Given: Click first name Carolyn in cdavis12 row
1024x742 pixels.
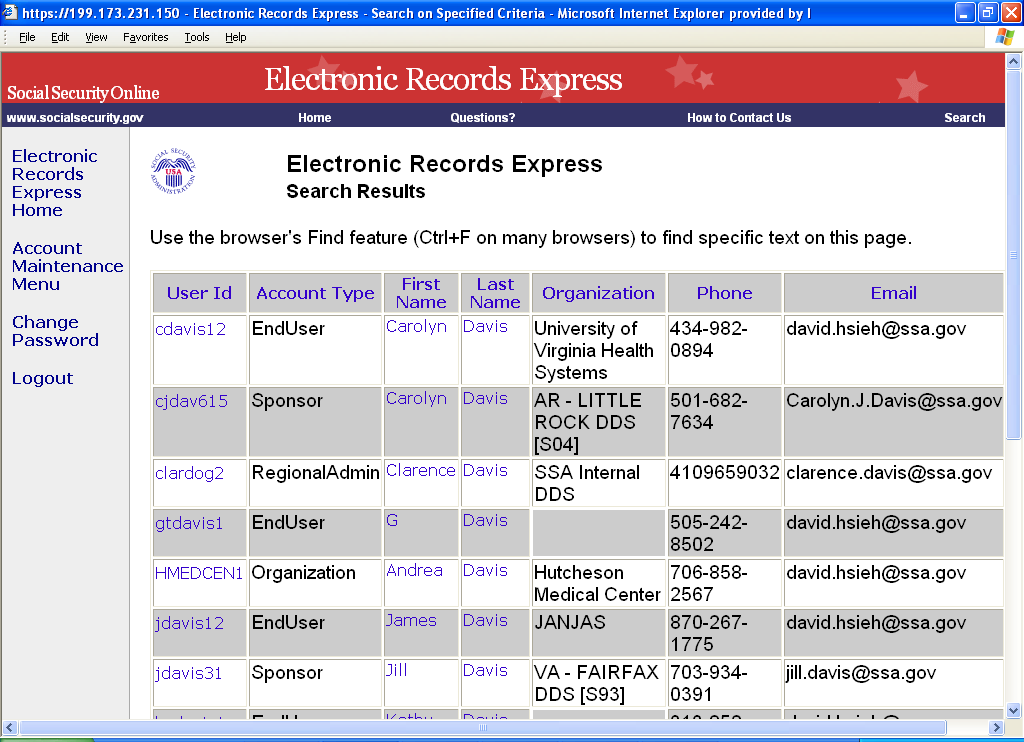Looking at the screenshot, I should pyautogui.click(x=416, y=327).
